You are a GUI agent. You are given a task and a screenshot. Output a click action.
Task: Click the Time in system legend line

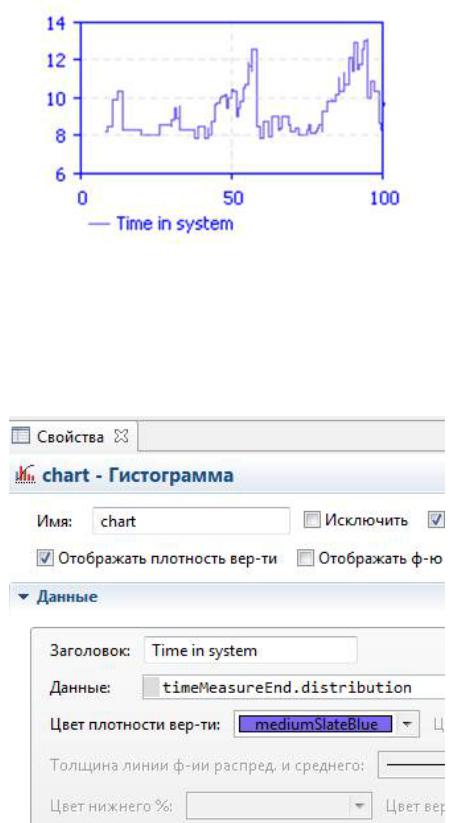[x=99, y=224]
